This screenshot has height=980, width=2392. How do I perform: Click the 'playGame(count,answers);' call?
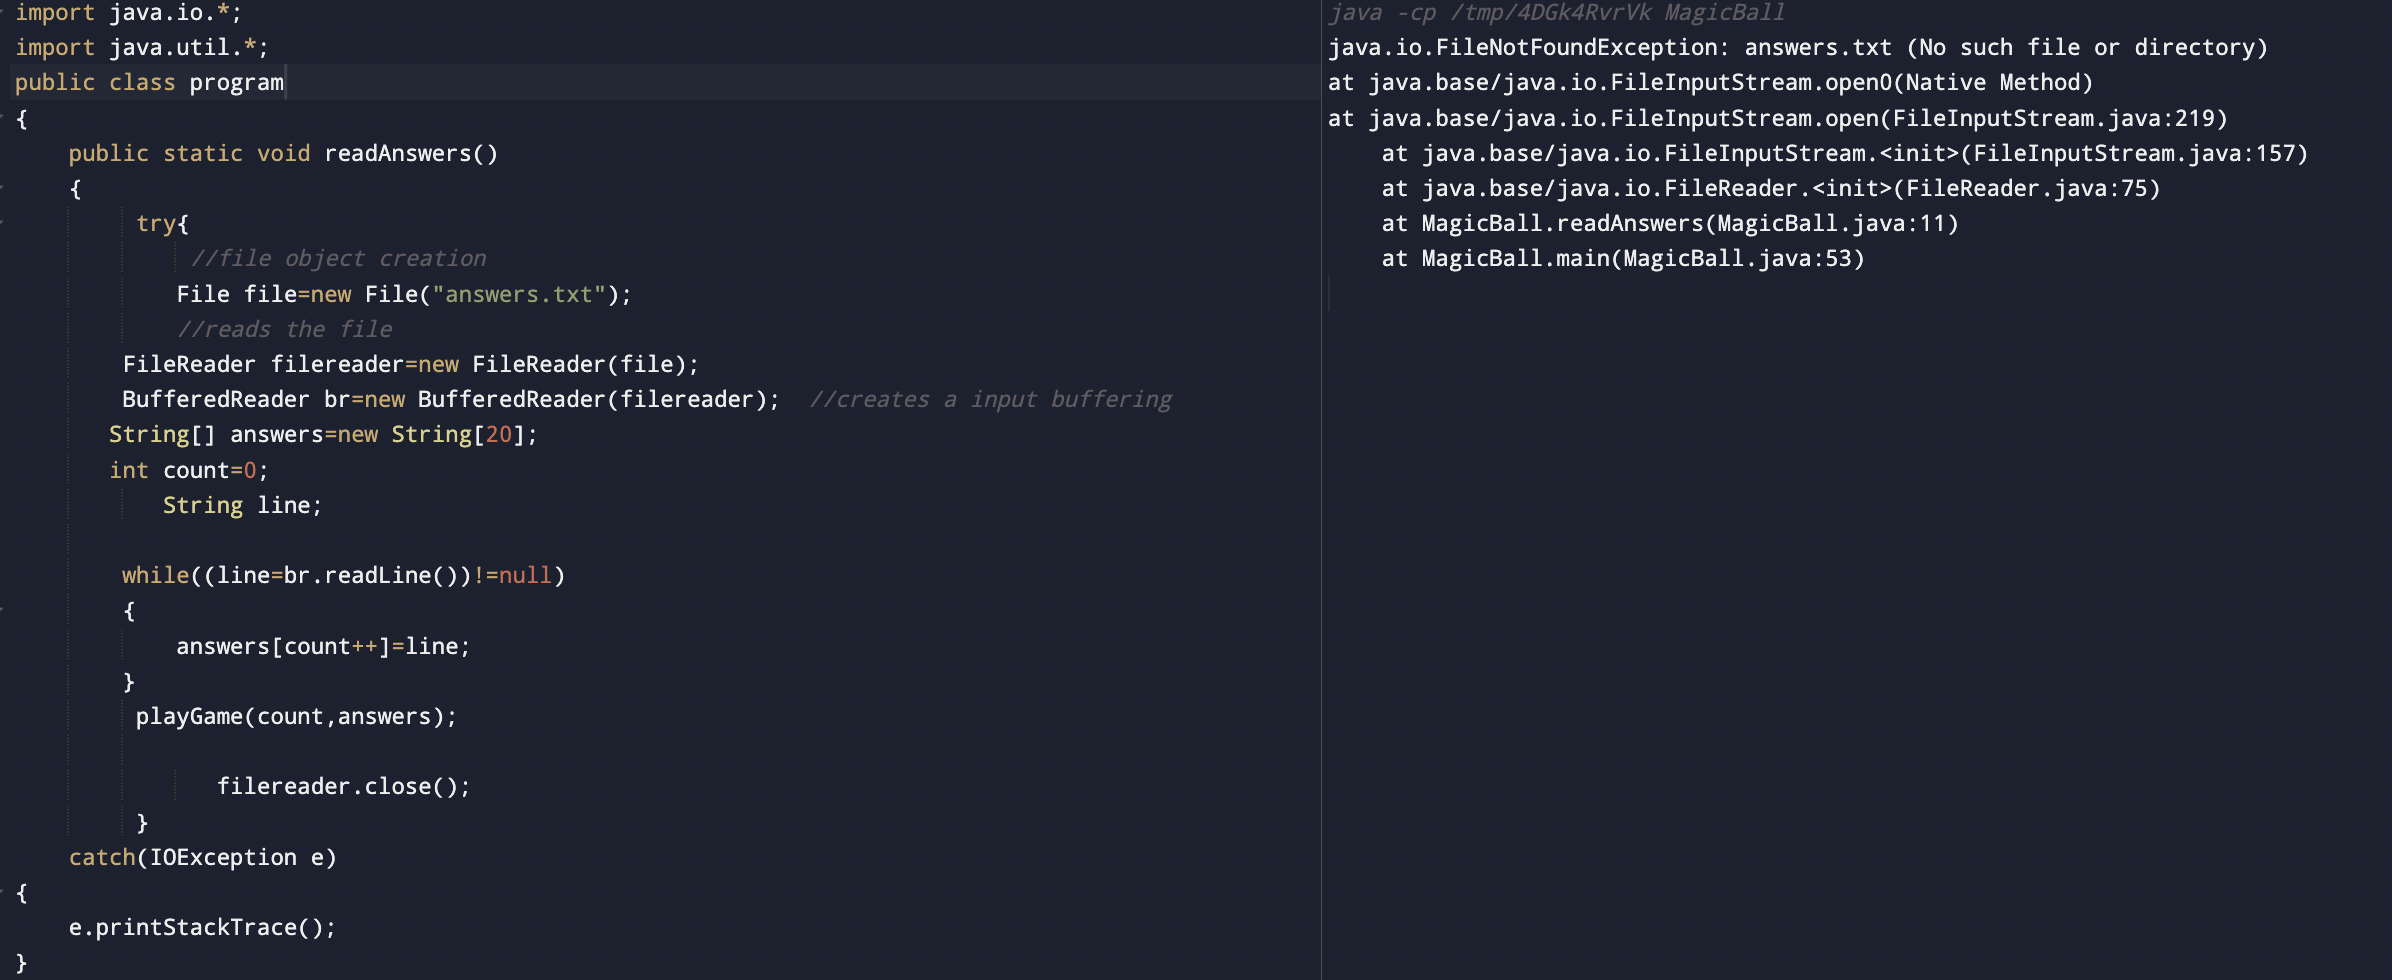(296, 716)
